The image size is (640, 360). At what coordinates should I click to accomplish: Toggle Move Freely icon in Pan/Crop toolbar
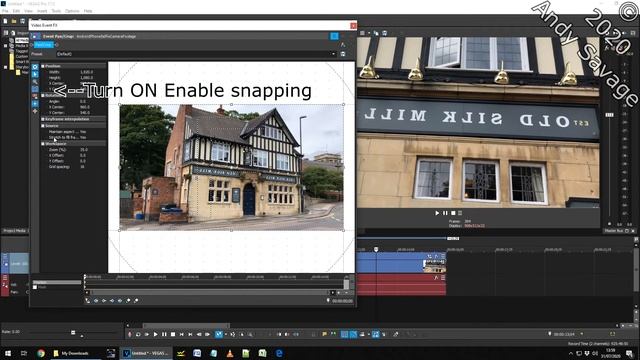(x=35, y=111)
